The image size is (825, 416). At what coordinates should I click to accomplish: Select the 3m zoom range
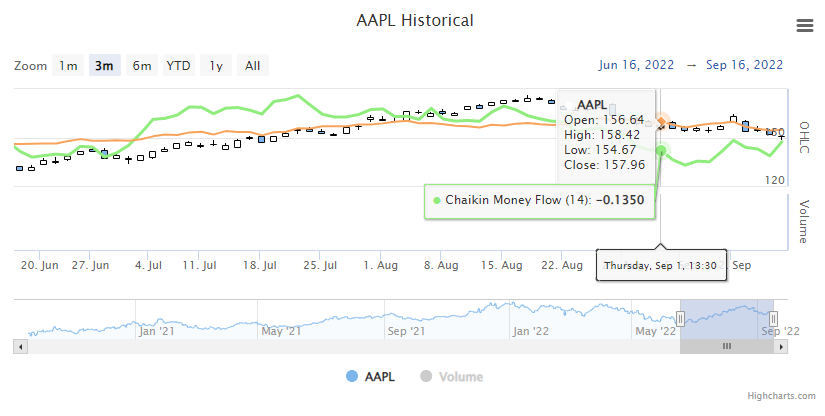coord(104,66)
